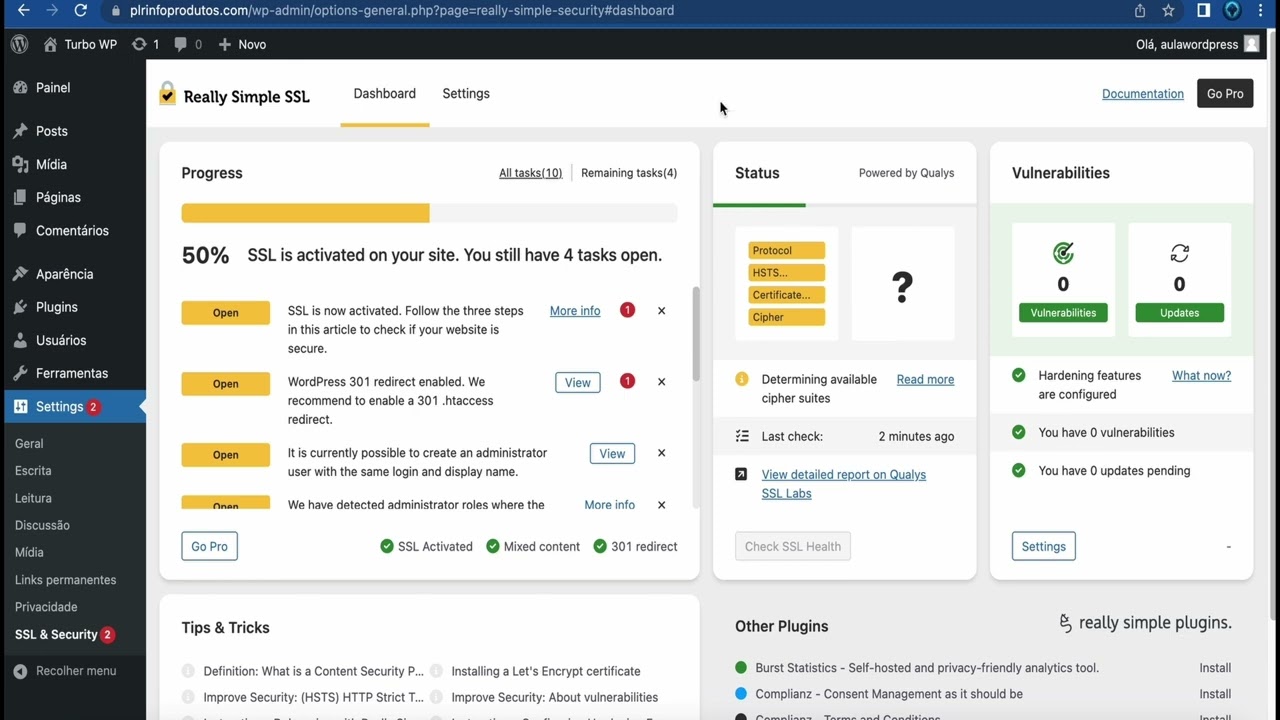
Task: Open the Ferramentas menu
Action: coord(73,373)
